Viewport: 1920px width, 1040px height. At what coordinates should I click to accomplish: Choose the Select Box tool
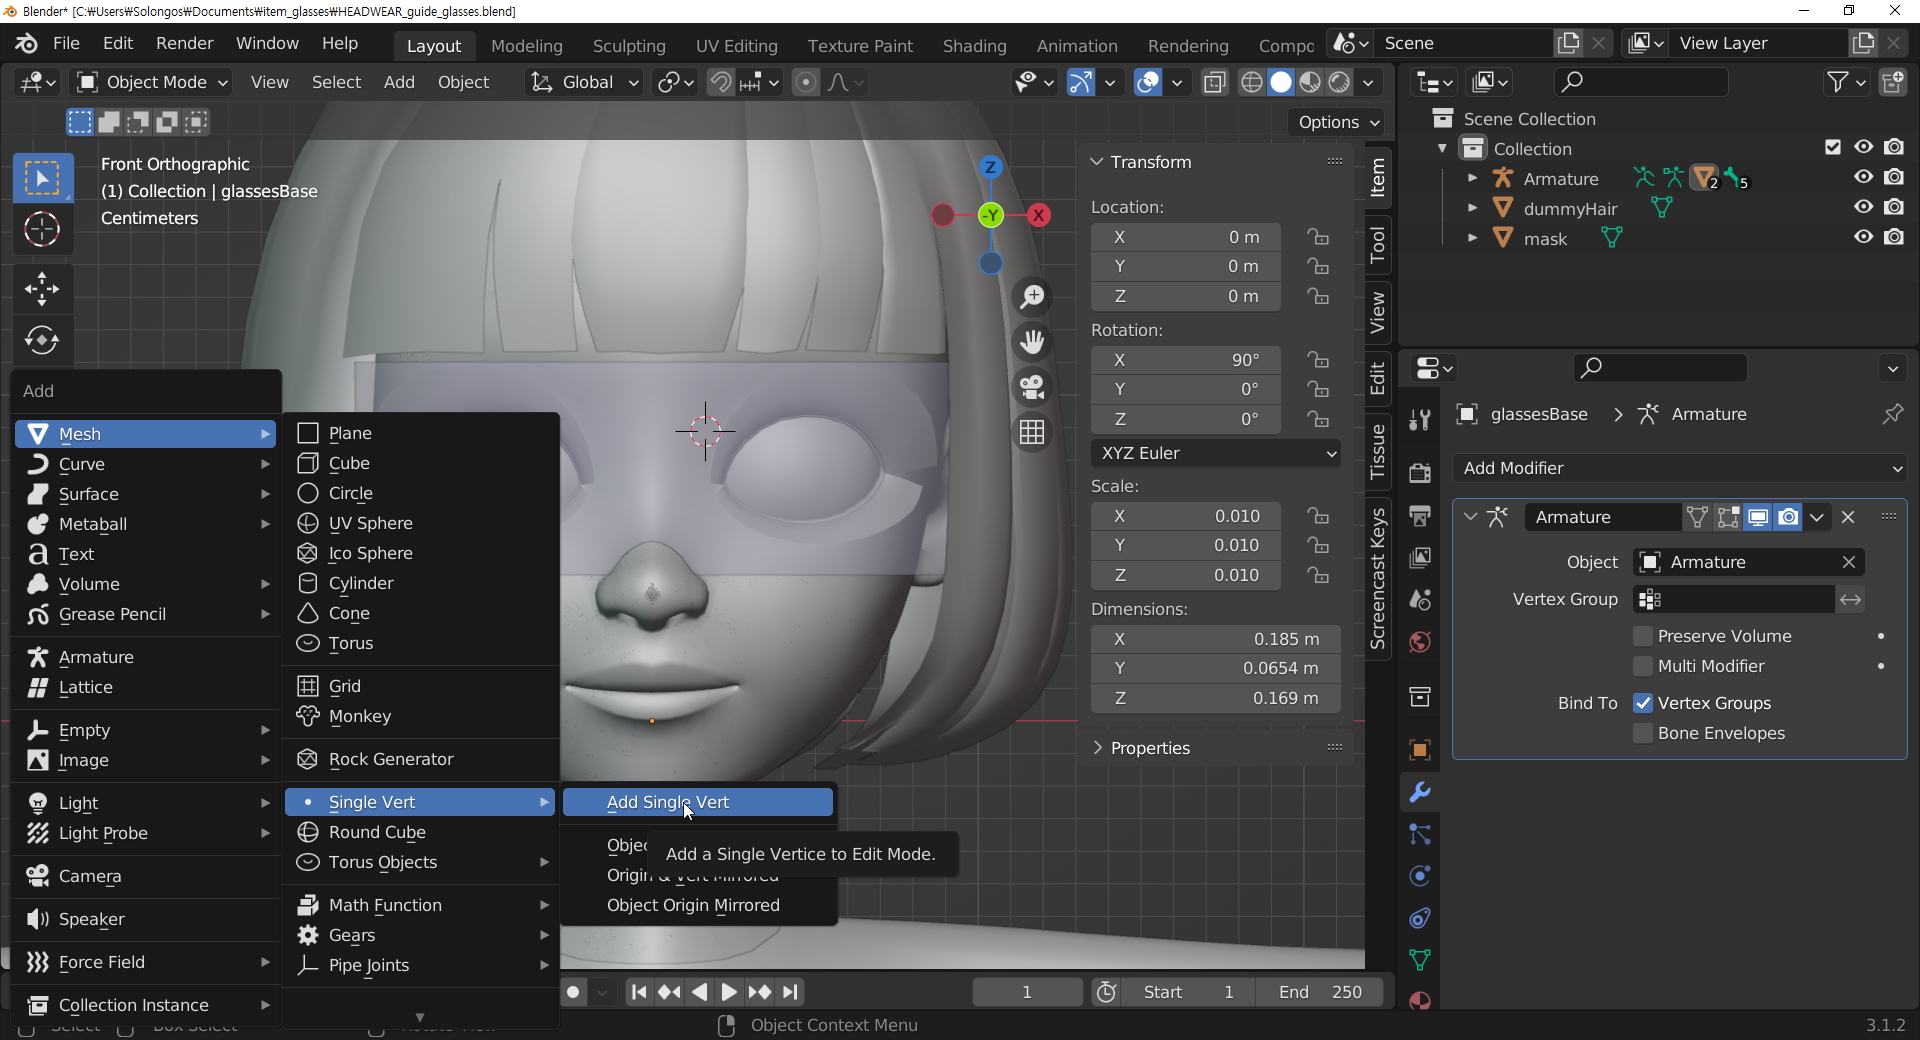tap(42, 179)
